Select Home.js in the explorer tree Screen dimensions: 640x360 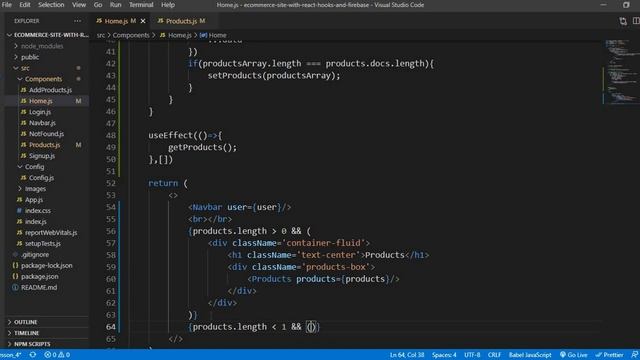40,101
